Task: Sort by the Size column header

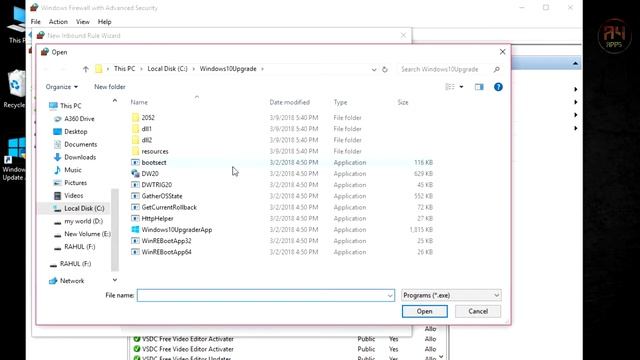Action: 403,102
